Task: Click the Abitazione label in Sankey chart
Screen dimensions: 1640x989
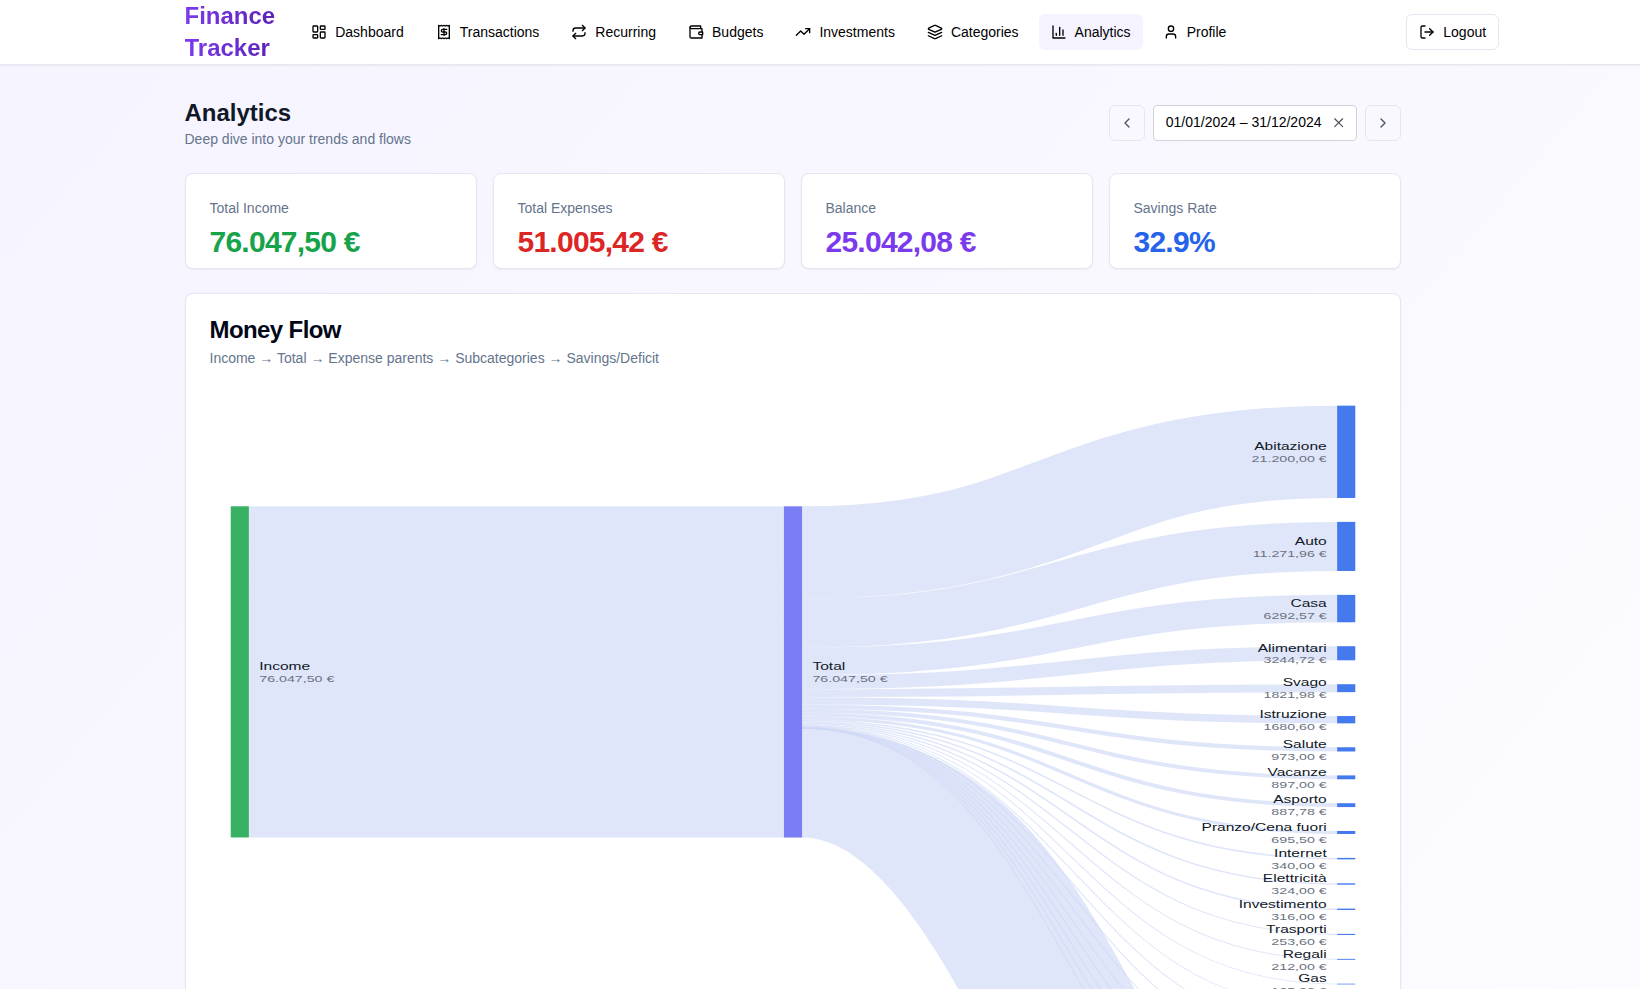Action: [1290, 446]
